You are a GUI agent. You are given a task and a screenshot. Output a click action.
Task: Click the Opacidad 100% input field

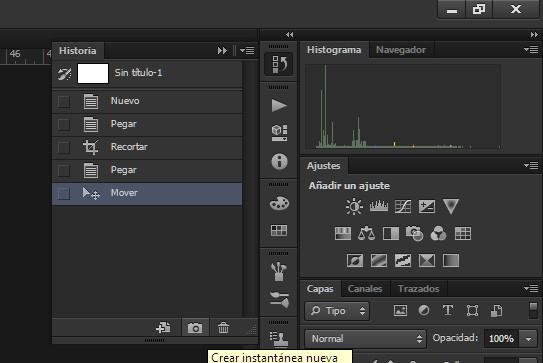pyautogui.click(x=501, y=338)
